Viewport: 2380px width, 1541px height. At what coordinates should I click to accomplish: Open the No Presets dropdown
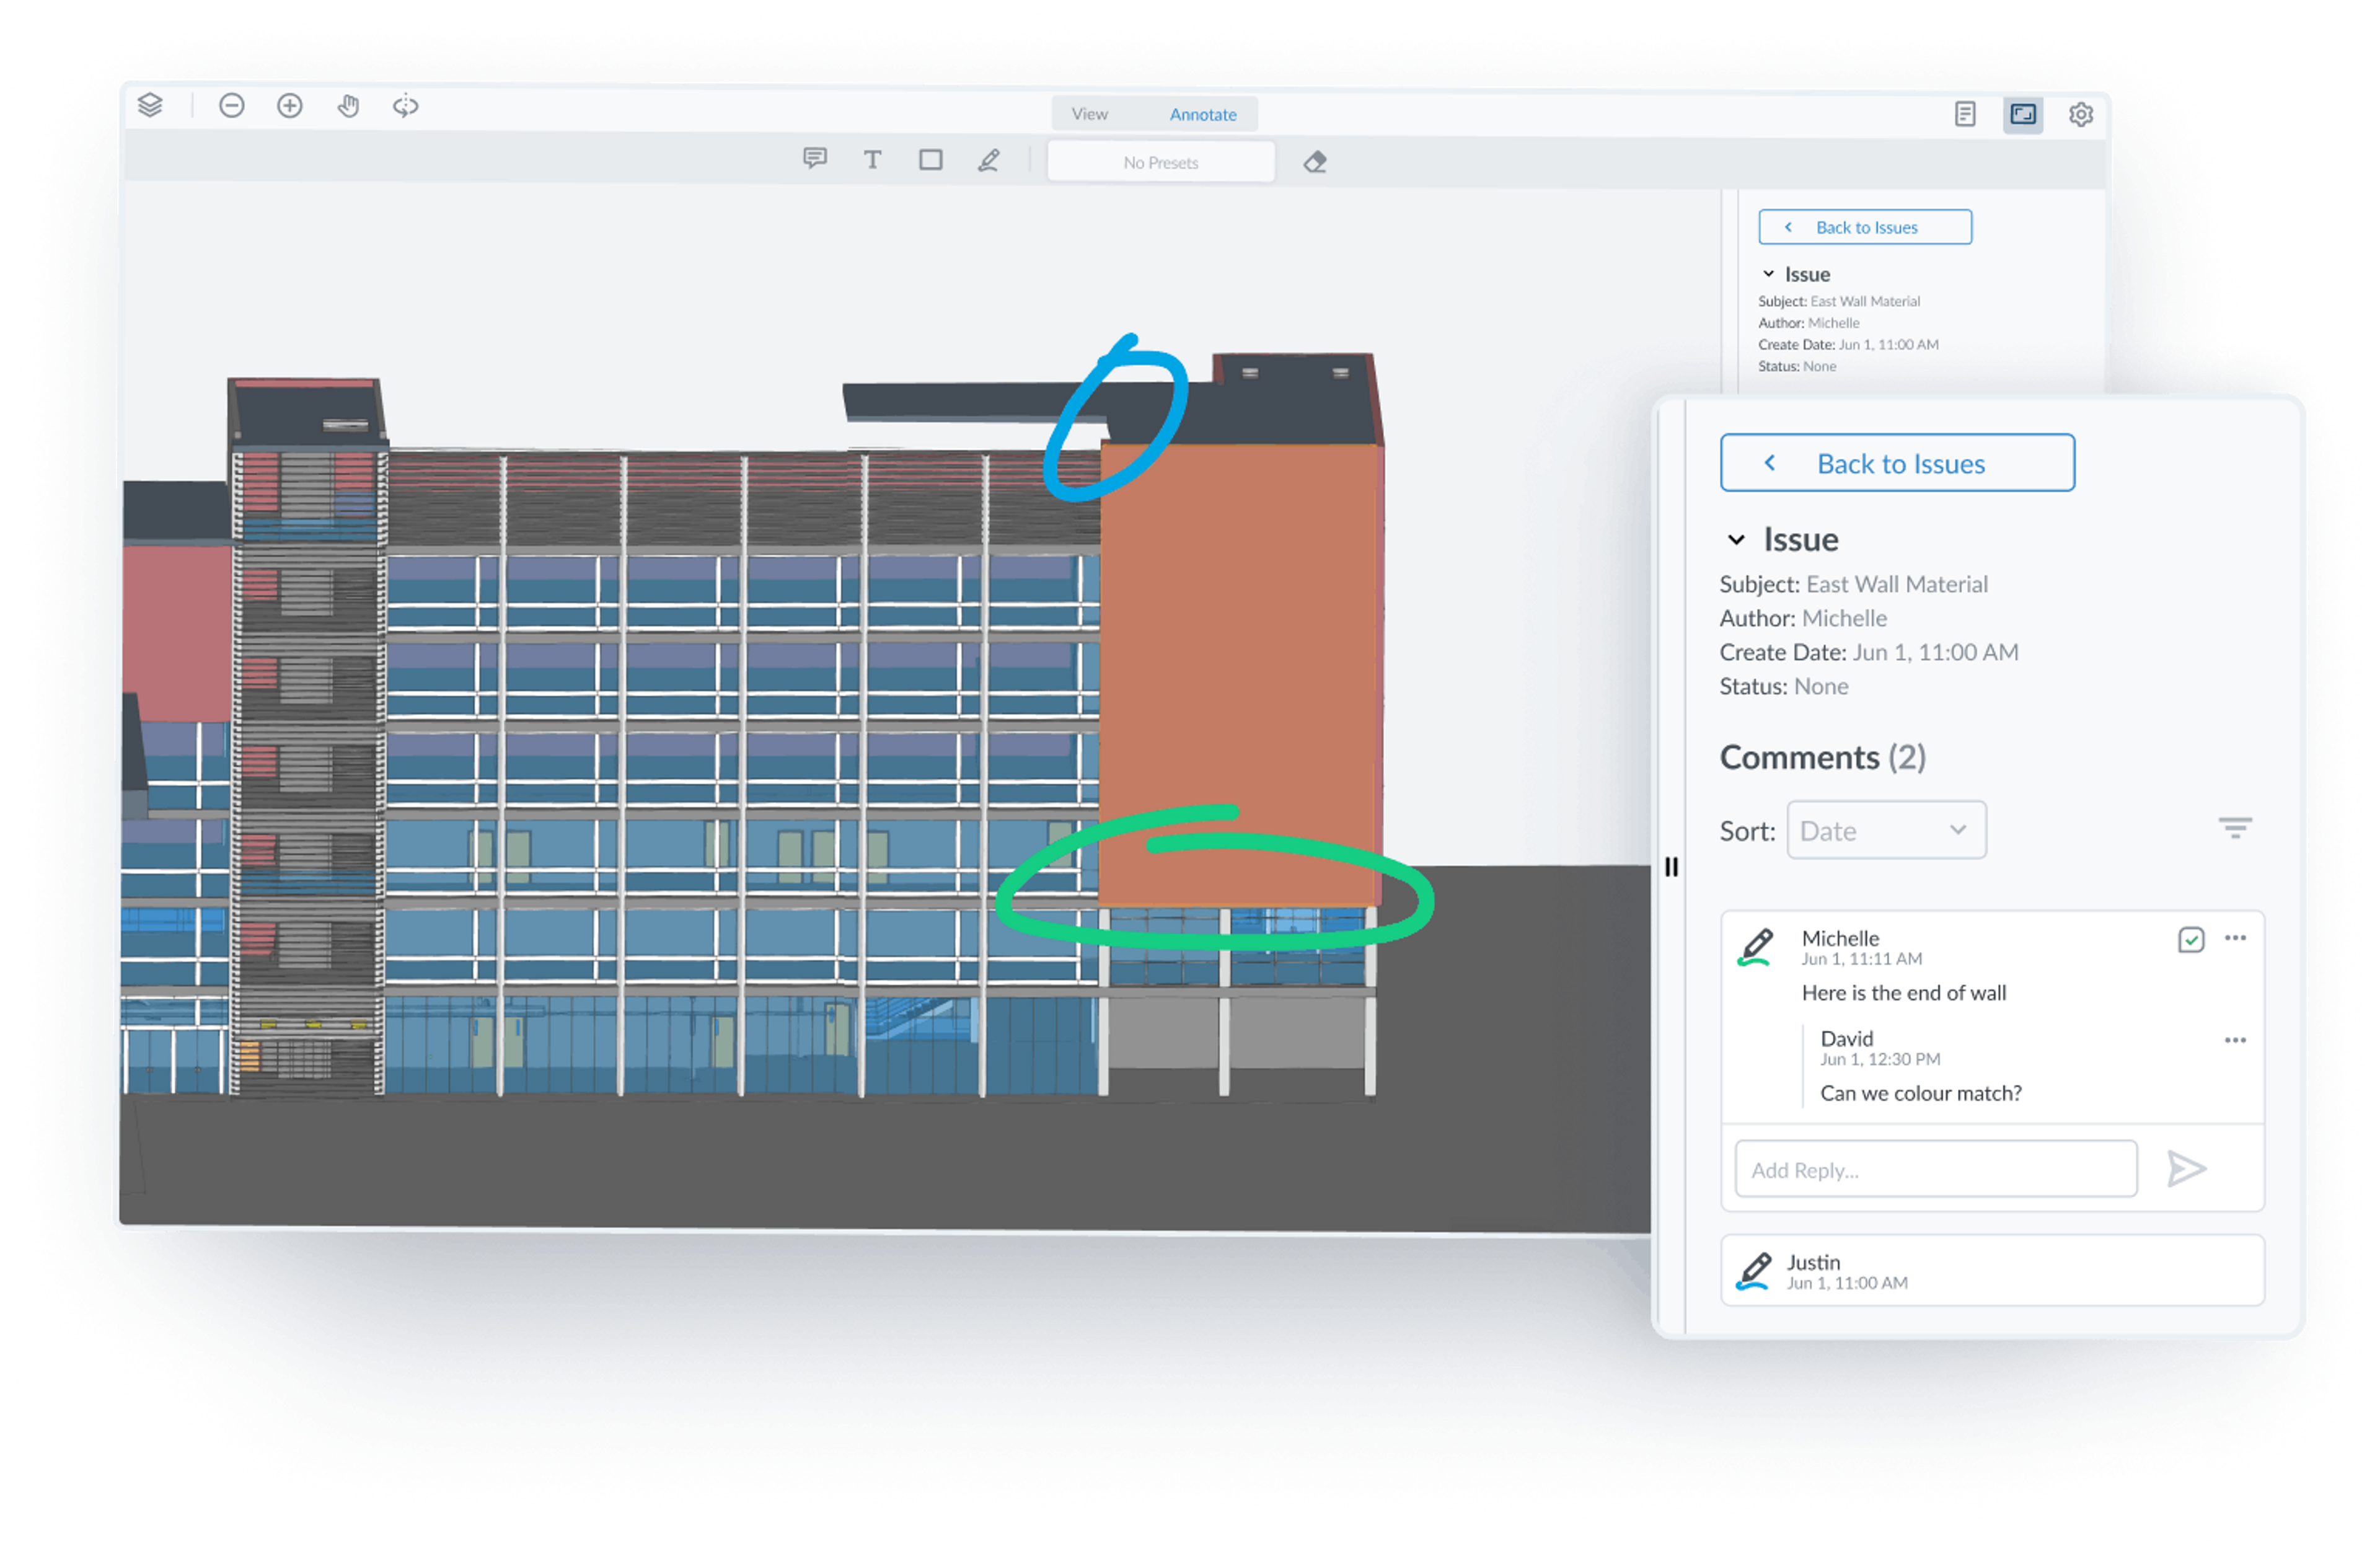coord(1160,162)
